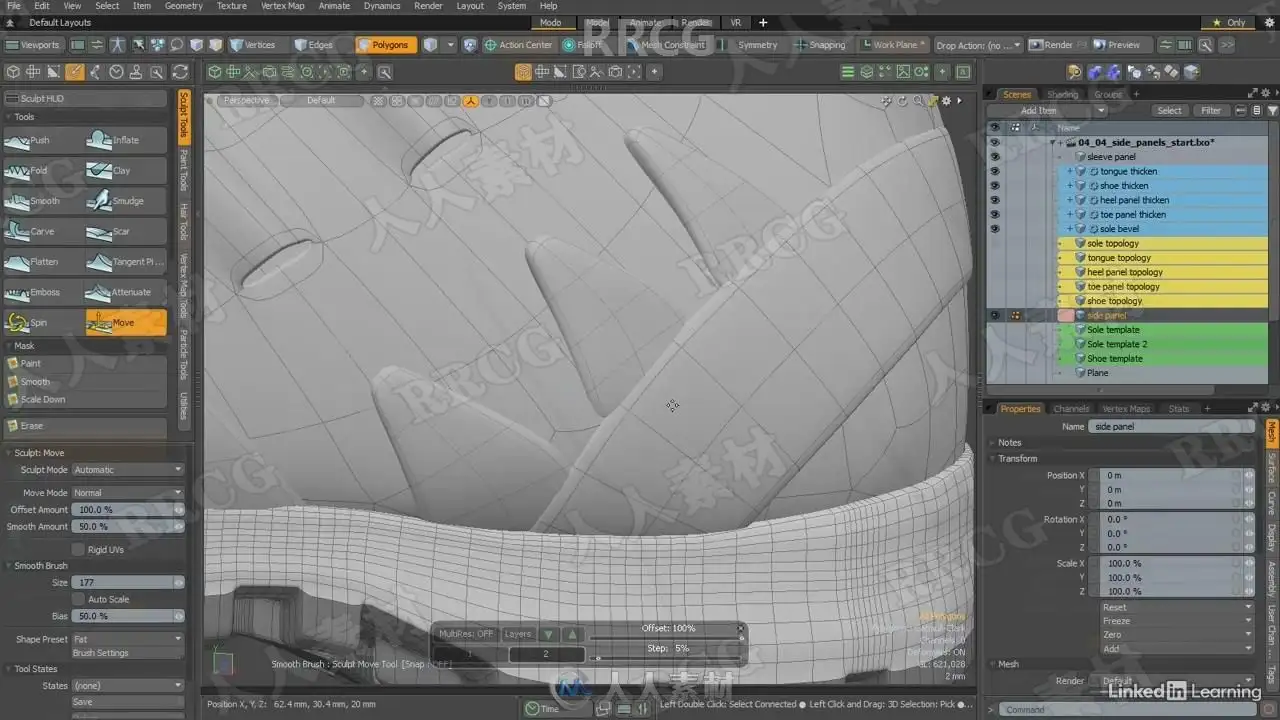Hide the heel panel thicken item
The width and height of the screenshot is (1280, 720).
coord(994,200)
